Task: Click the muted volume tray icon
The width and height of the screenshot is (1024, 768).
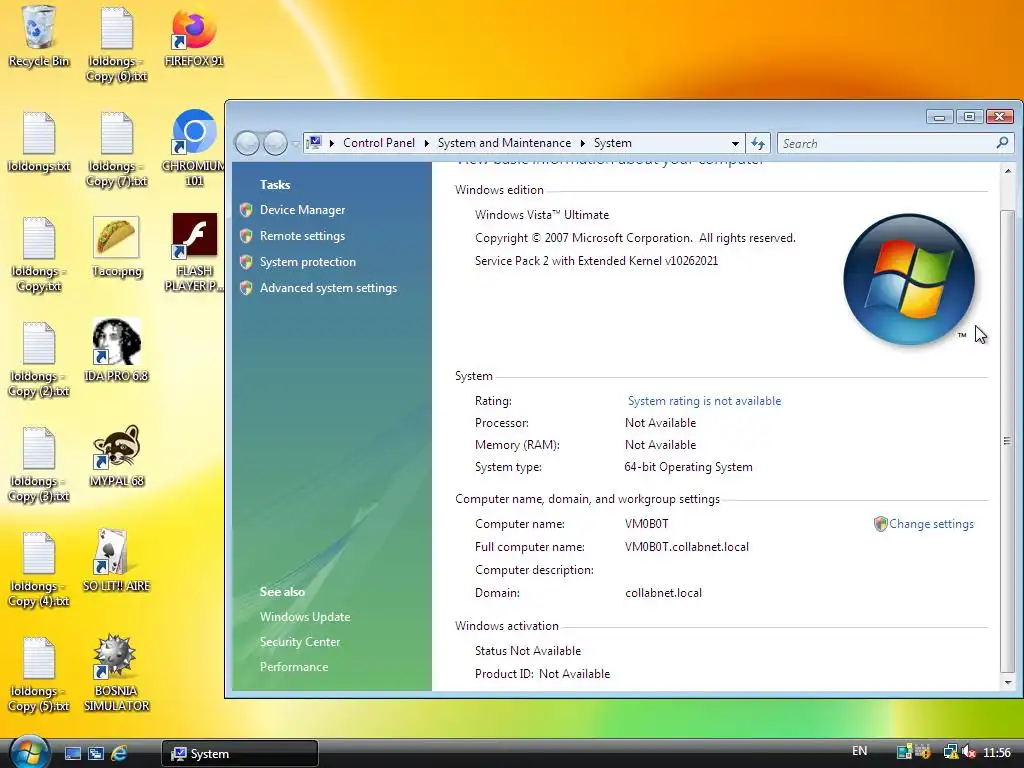Action: click(x=968, y=752)
